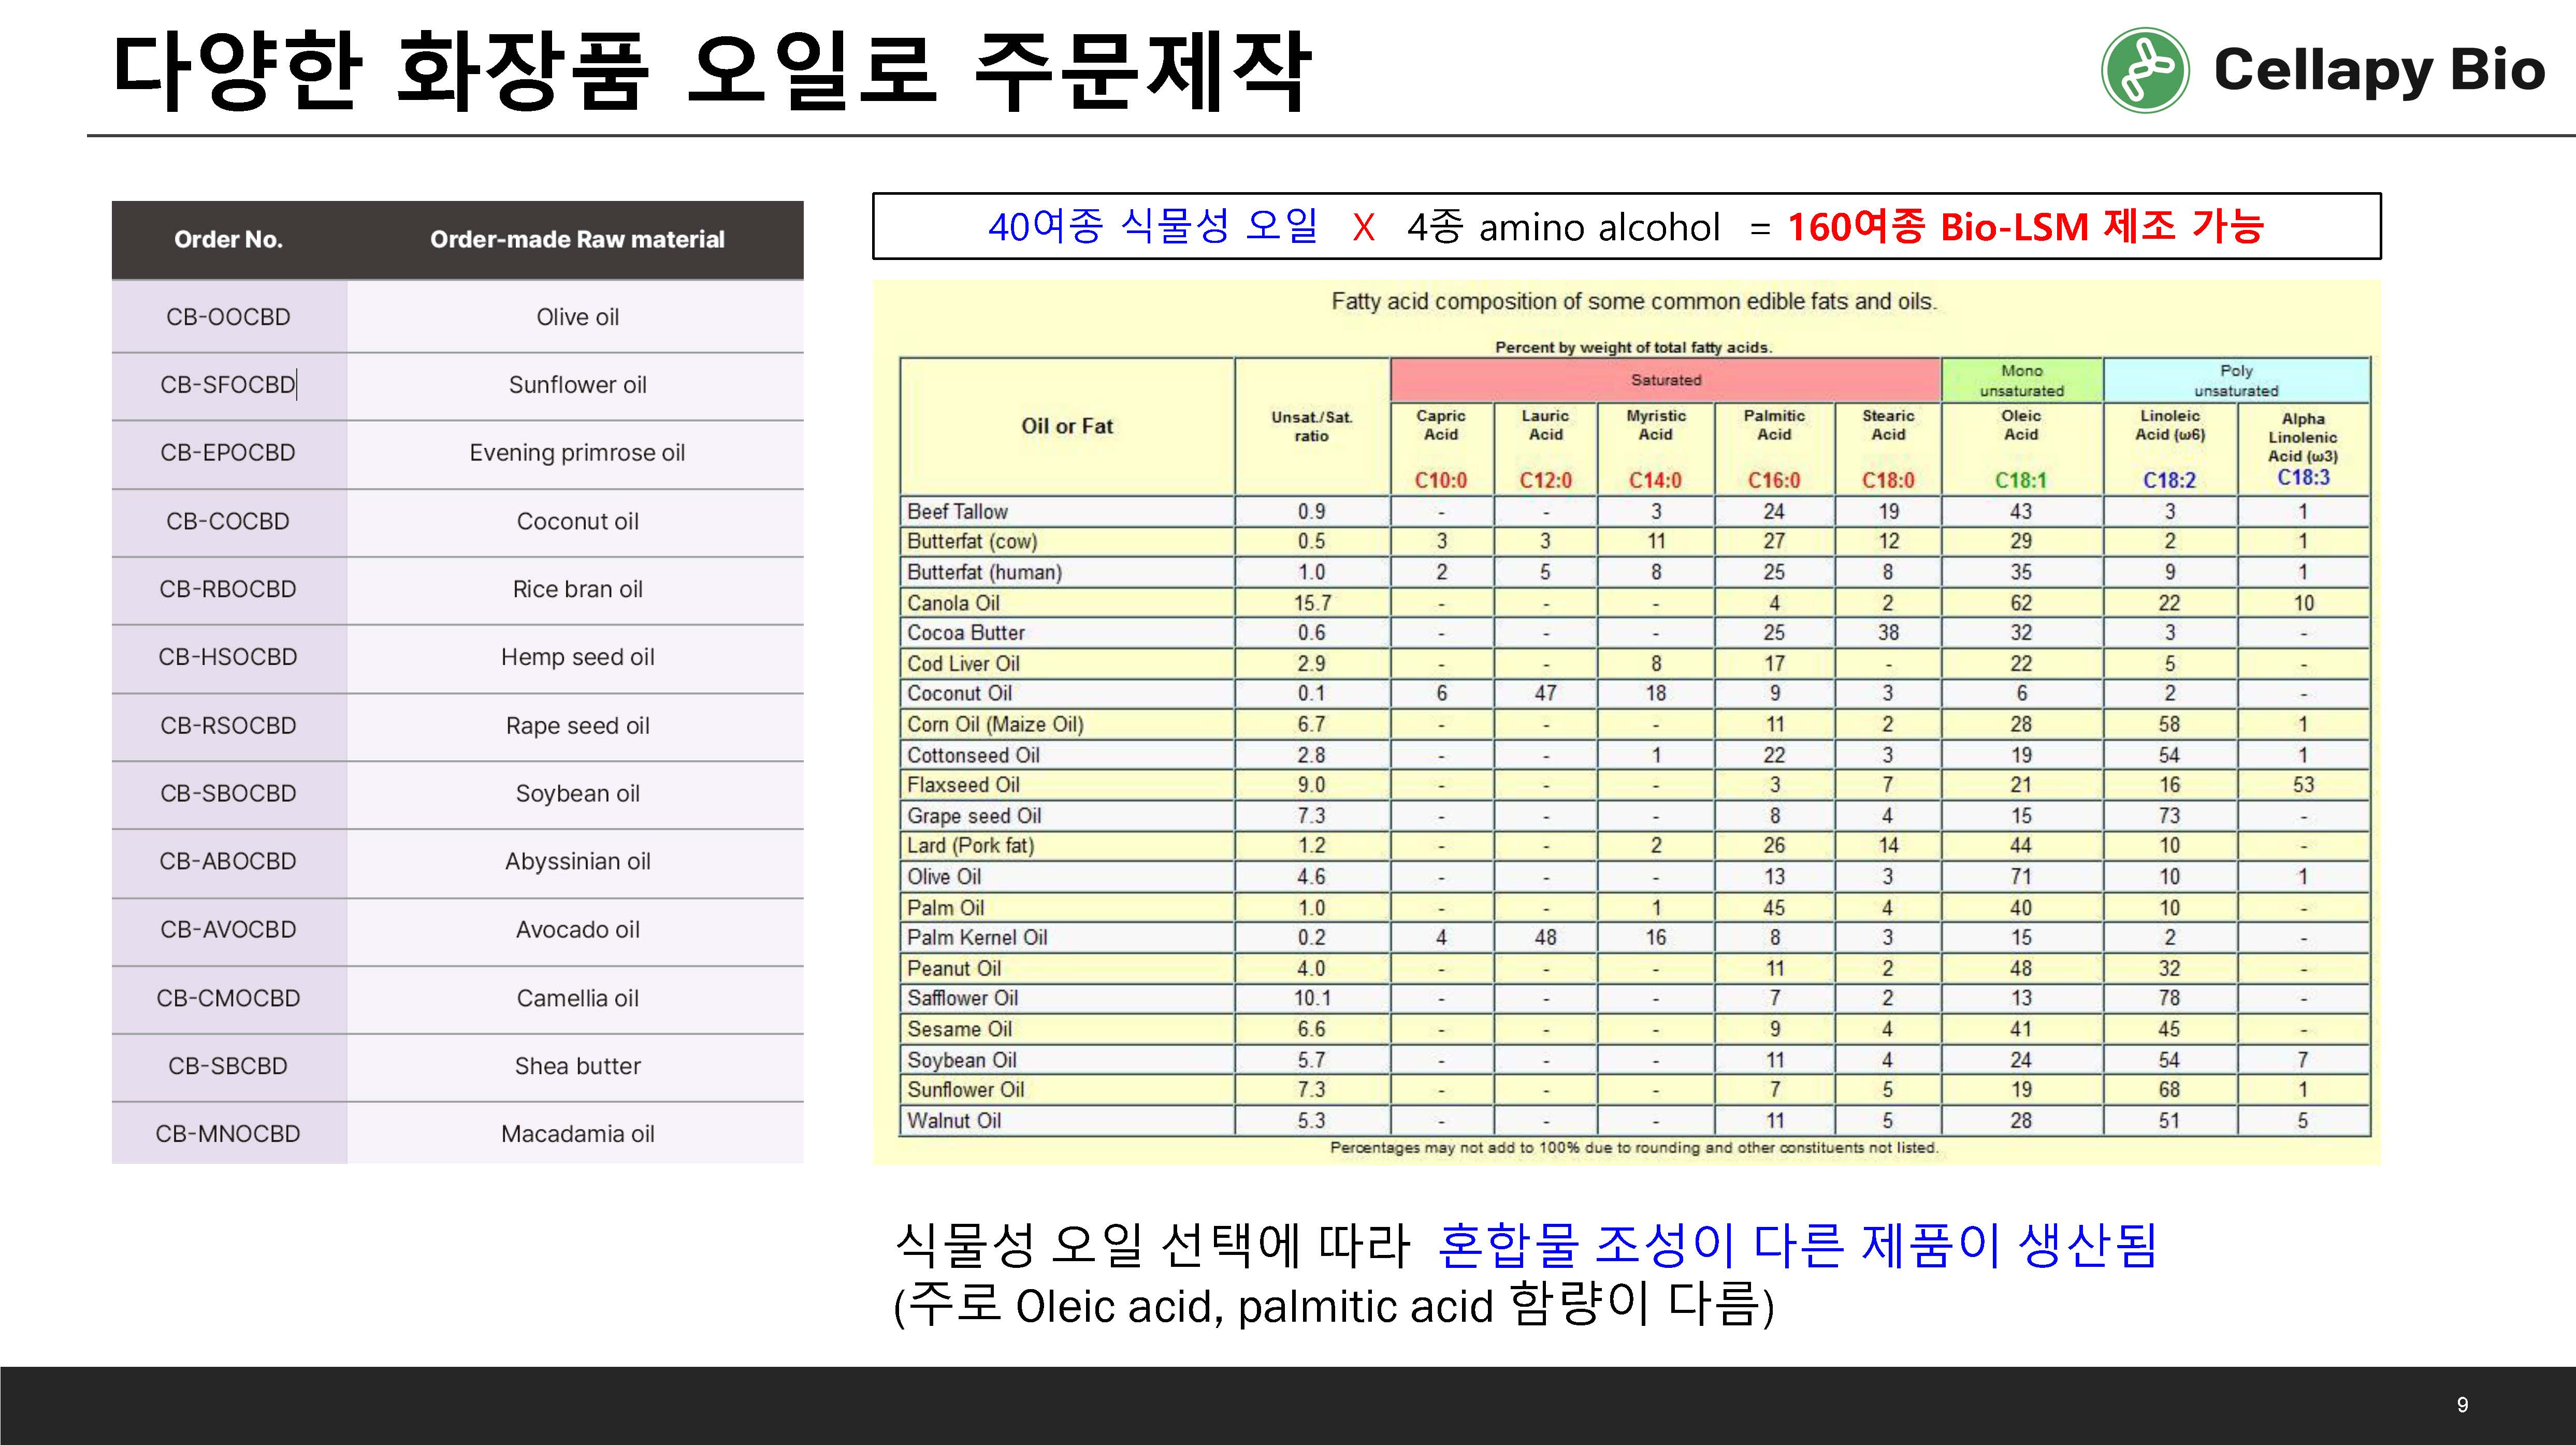Select order number CB-SFOCBD
The height and width of the screenshot is (1445, 2576).
[x=228, y=385]
